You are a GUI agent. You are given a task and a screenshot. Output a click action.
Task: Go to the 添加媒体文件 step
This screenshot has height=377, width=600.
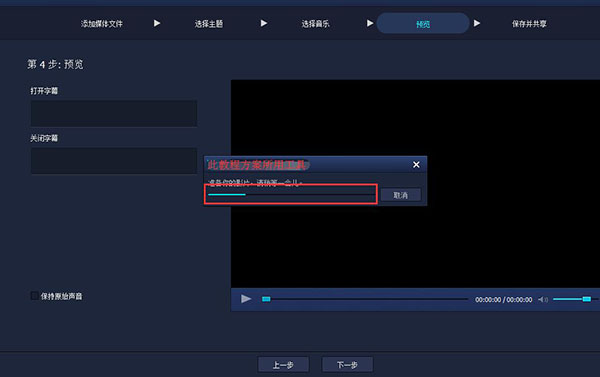(101, 24)
